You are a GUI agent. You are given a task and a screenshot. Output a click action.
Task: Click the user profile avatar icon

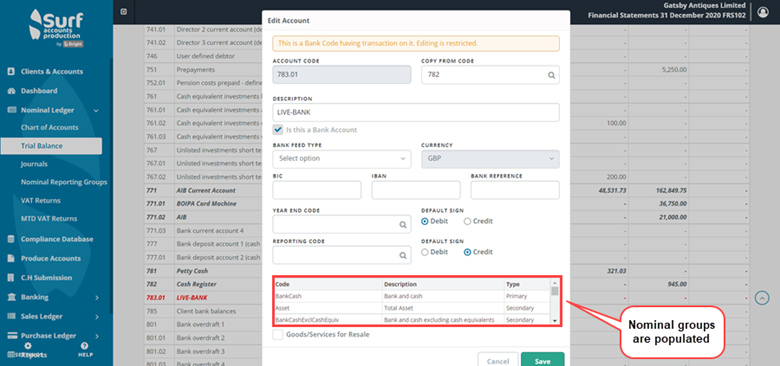pyautogui.click(x=763, y=12)
